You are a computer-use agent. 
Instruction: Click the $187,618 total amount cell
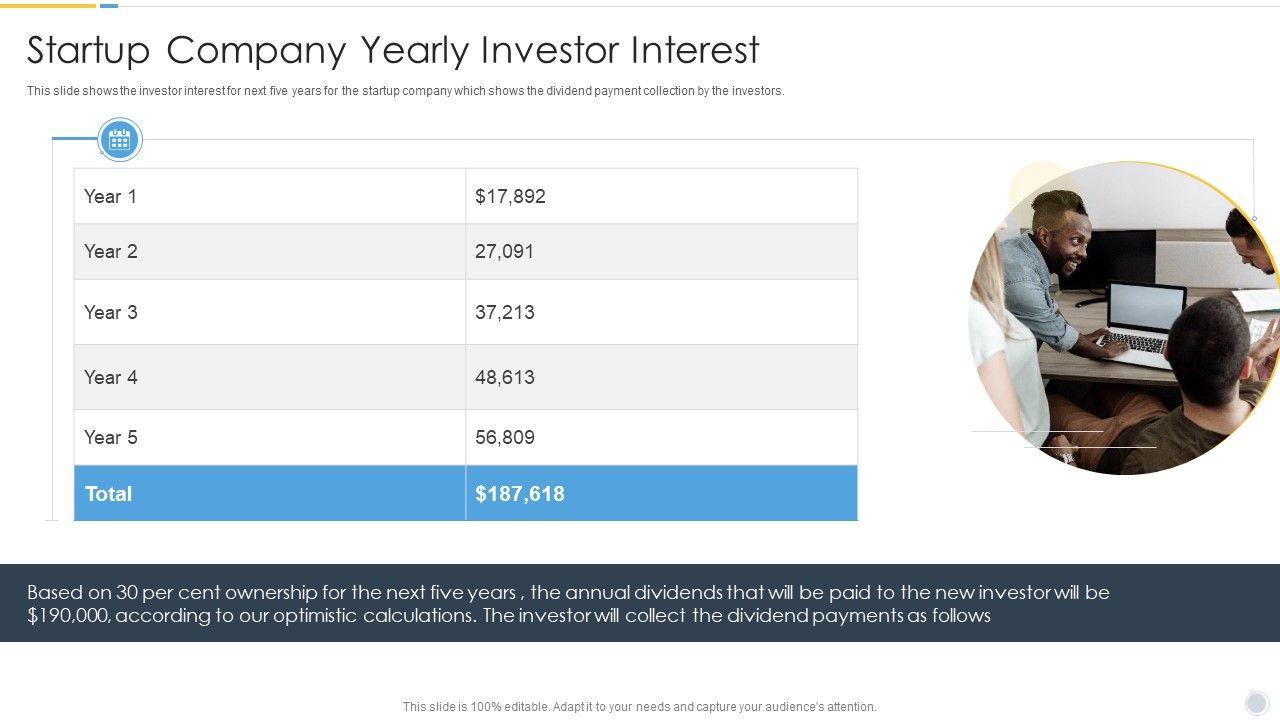click(x=661, y=493)
